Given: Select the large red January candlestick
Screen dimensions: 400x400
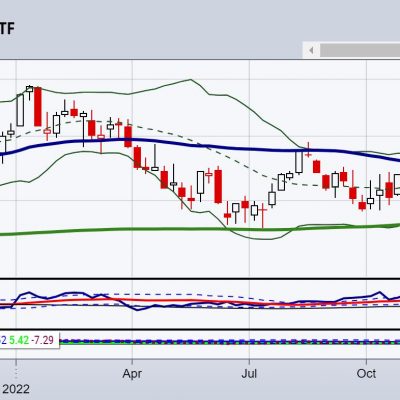Looking at the screenshot, I should point(38,107).
